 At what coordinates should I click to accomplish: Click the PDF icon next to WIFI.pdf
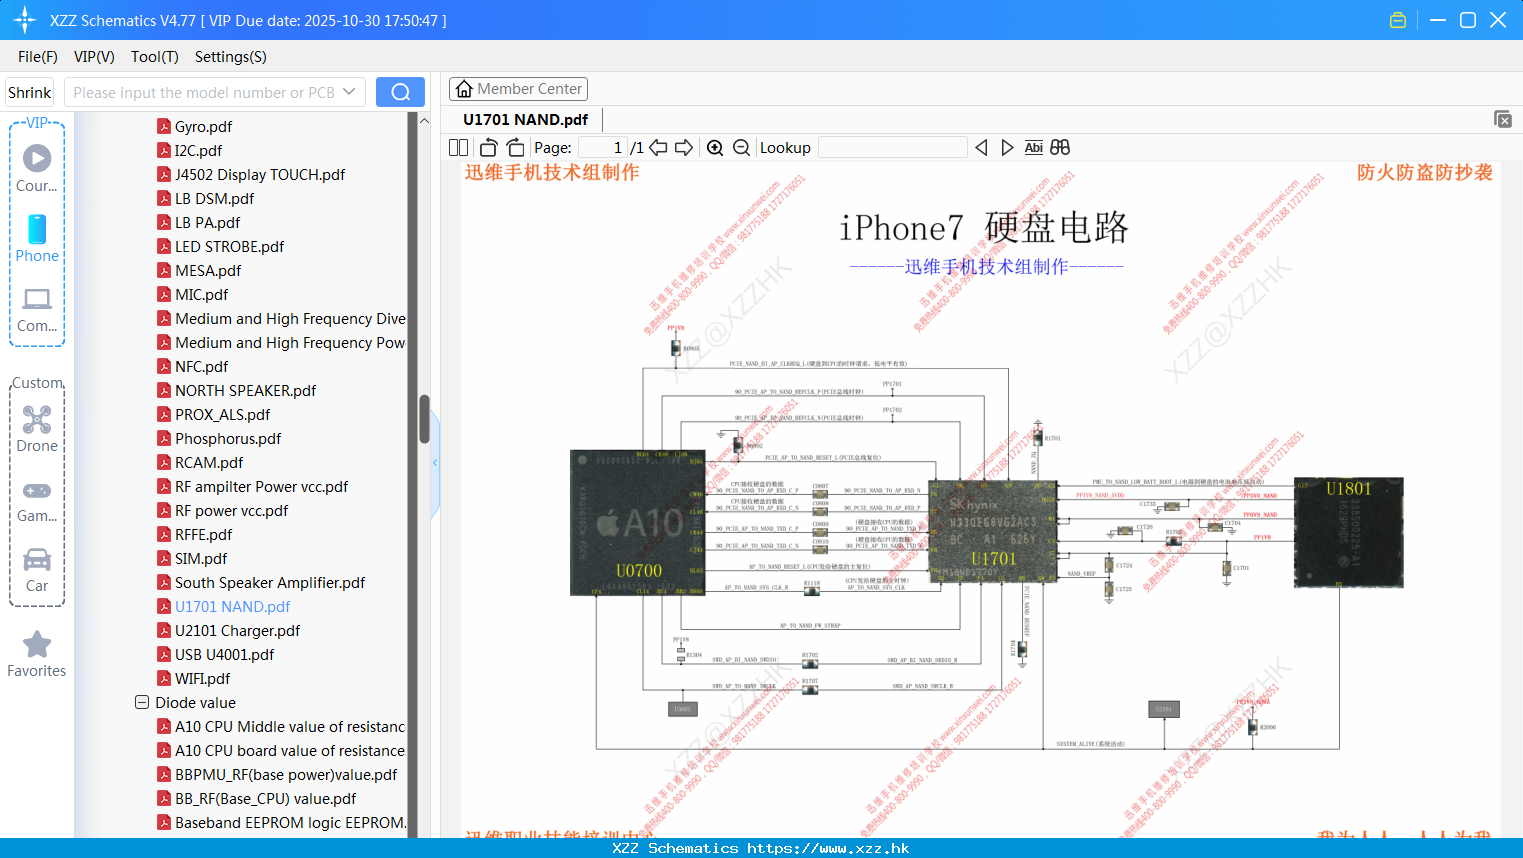pyautogui.click(x=164, y=678)
